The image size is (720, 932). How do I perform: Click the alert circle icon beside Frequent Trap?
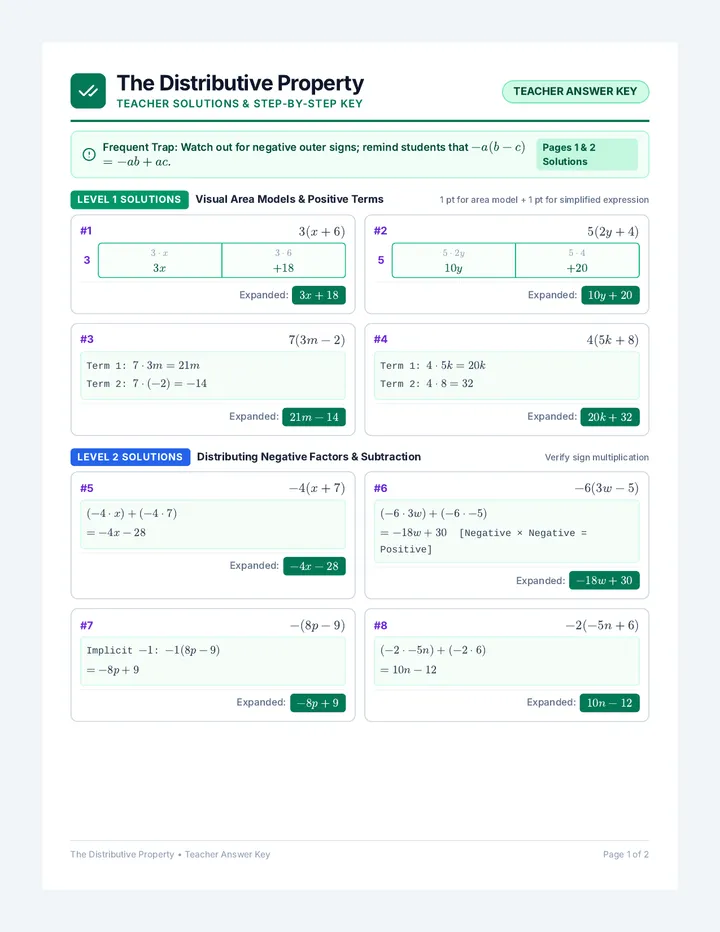click(89, 155)
